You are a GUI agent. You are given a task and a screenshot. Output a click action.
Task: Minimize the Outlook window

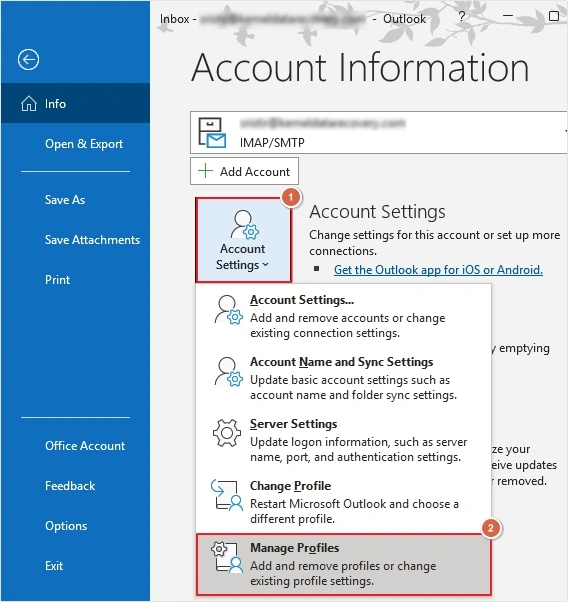coord(508,16)
